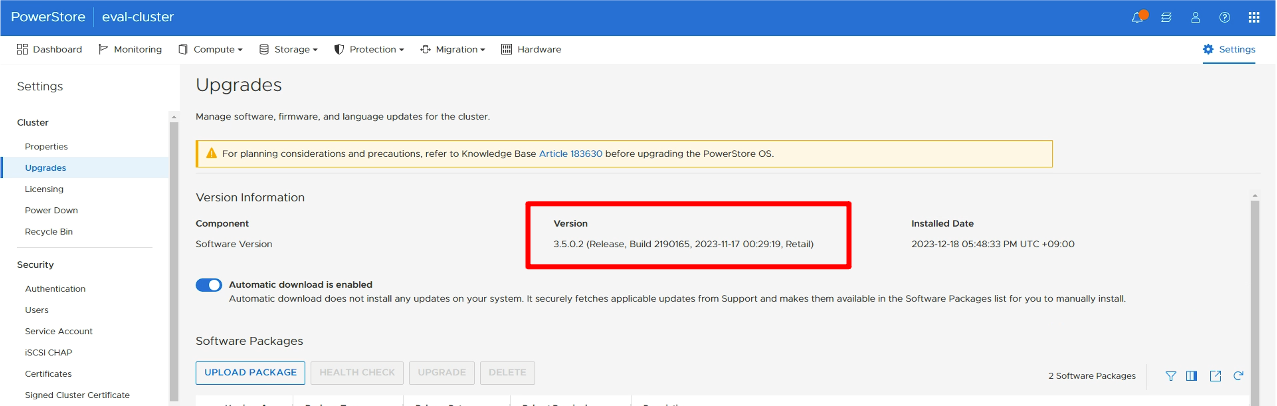The image size is (1277, 406).
Task: Expand the Protection menu
Action: (x=369, y=49)
